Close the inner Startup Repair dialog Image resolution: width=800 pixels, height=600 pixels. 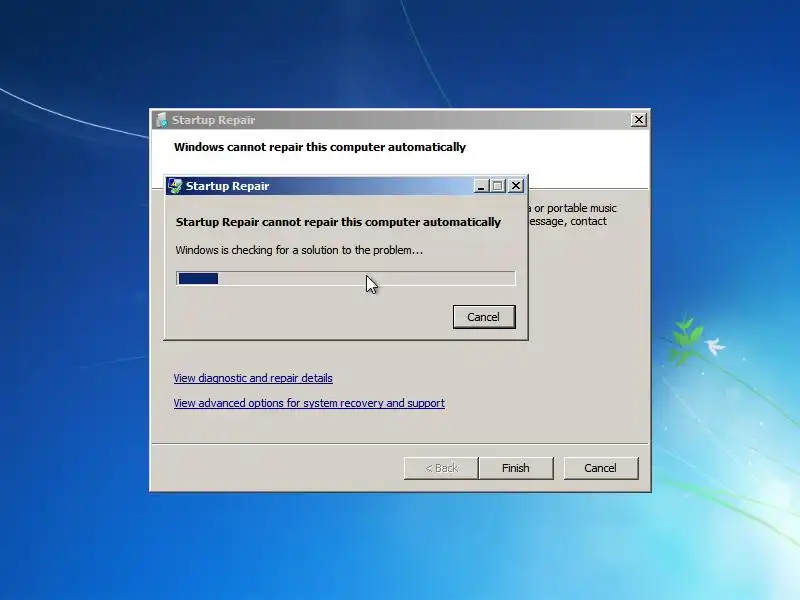point(516,186)
